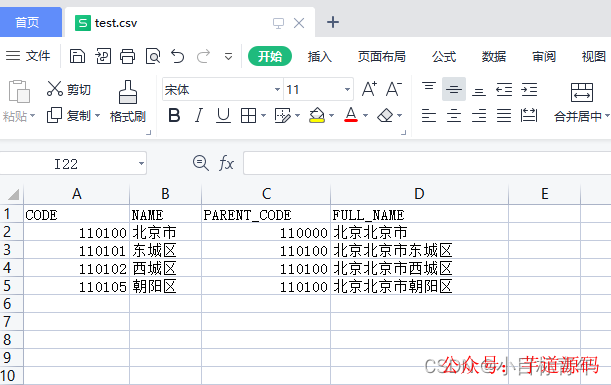Screen dimensions: 611x385
Task: Open the font name dropdown 宋体
Action: point(277,90)
